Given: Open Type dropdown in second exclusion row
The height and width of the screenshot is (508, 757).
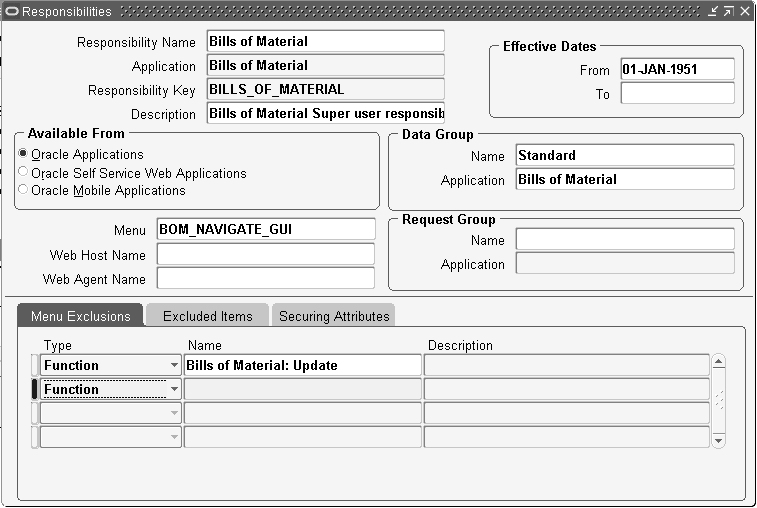Looking at the screenshot, I should (174, 389).
